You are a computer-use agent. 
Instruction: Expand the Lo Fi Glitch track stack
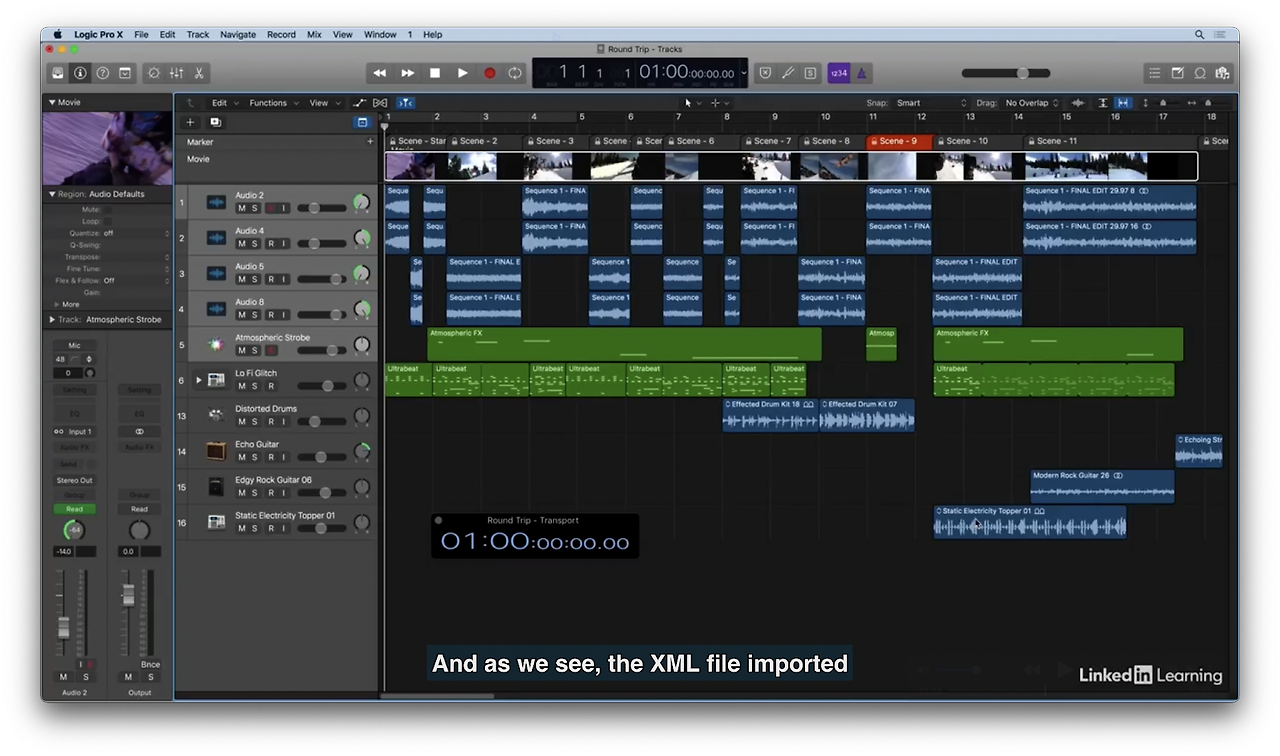198,380
